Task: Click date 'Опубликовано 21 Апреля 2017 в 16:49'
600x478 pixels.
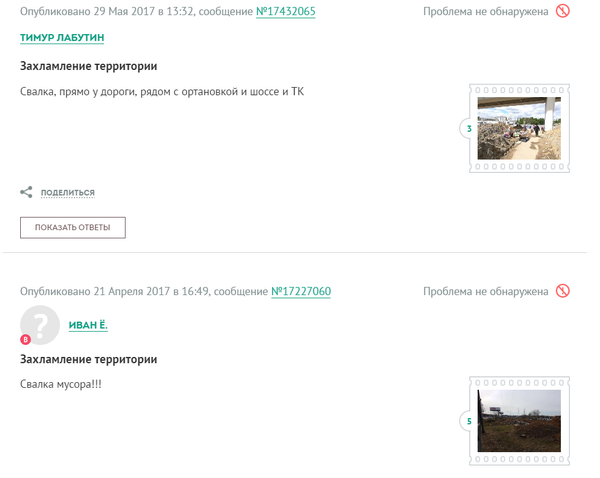Action: click(114, 292)
